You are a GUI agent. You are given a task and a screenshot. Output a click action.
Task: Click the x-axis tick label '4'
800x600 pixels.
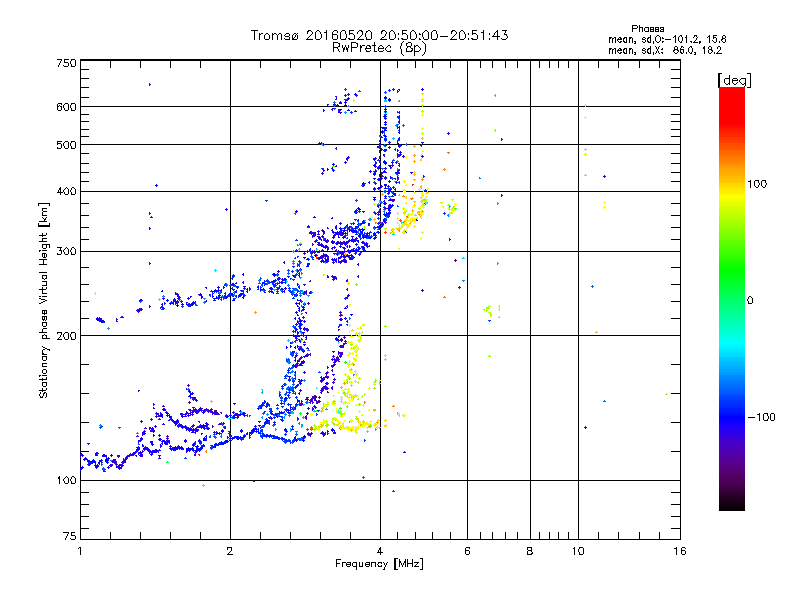380,551
